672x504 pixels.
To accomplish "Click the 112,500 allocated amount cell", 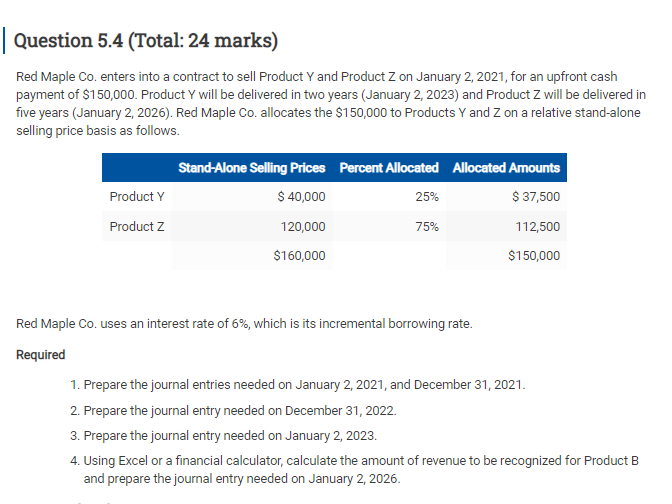I will point(539,226).
